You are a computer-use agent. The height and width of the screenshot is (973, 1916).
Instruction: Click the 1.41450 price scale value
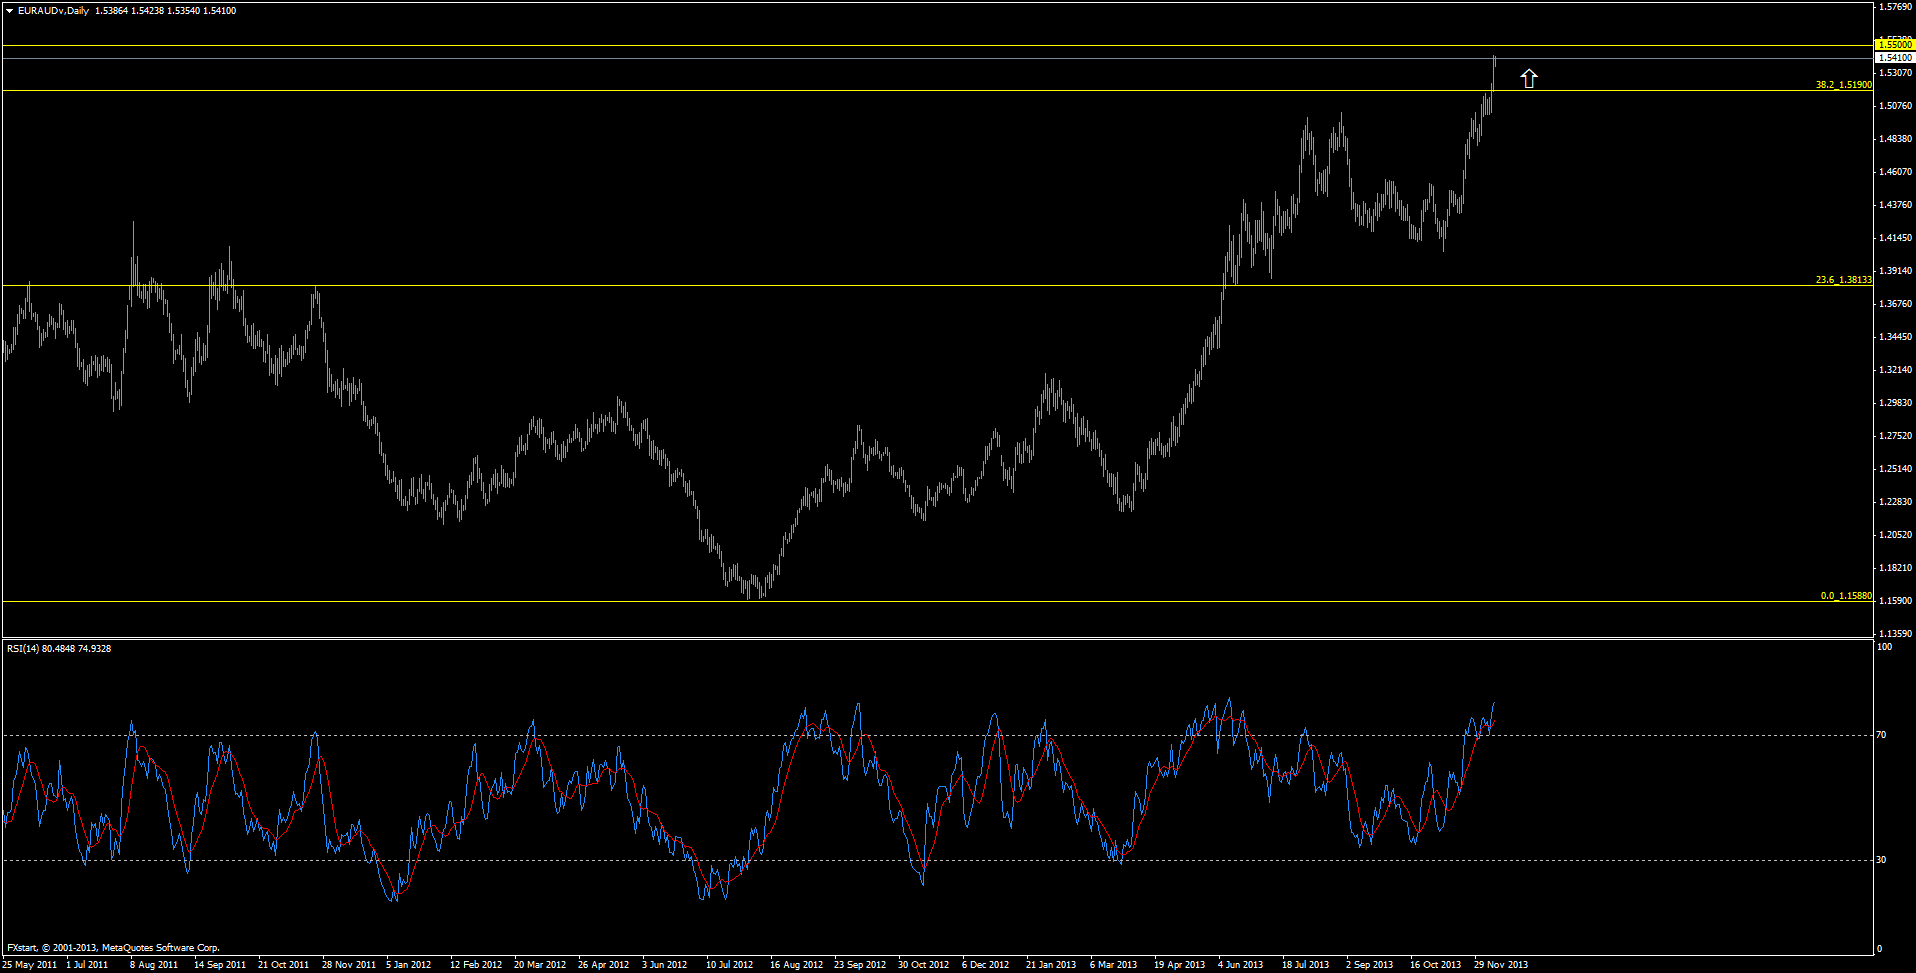coord(1896,238)
